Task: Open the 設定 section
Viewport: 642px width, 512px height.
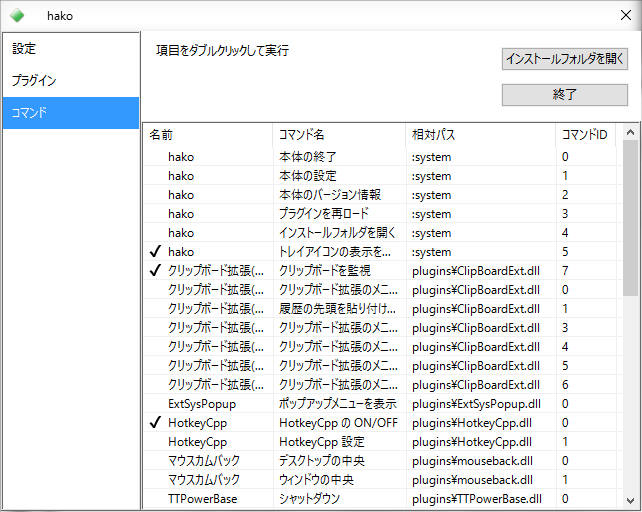Action: [x=71, y=49]
